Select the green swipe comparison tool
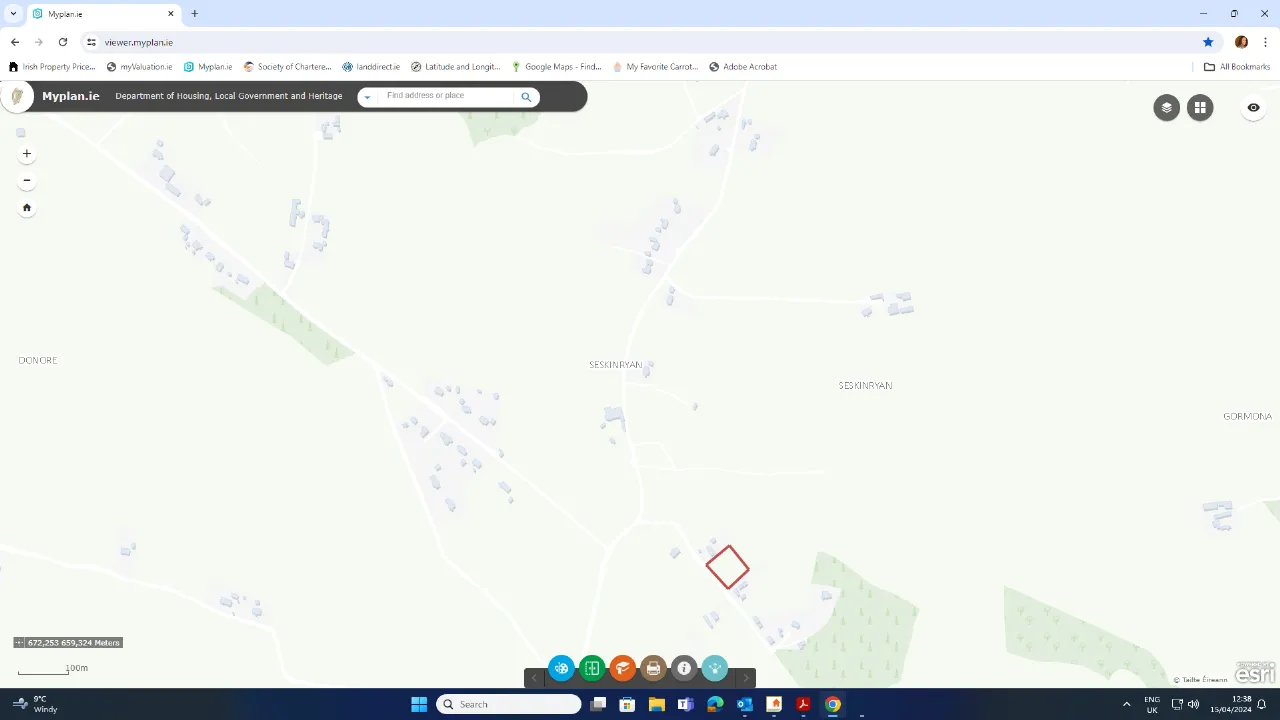Screen dimensions: 1280x720 point(592,668)
